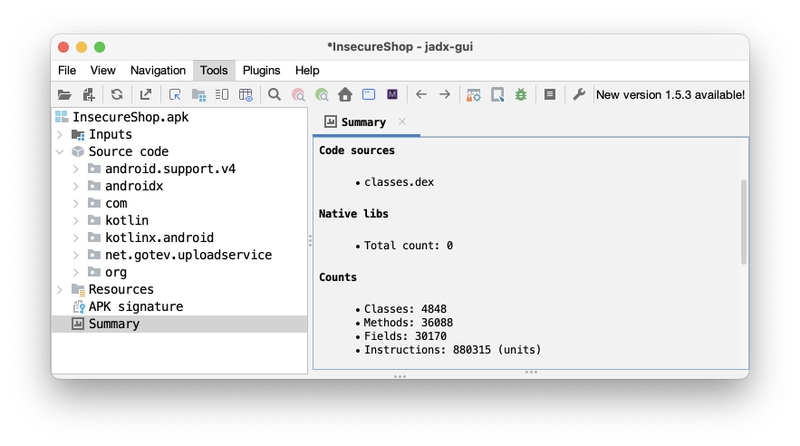Click the green bug debugger icon
The image size is (800, 446).
pyautogui.click(x=521, y=94)
